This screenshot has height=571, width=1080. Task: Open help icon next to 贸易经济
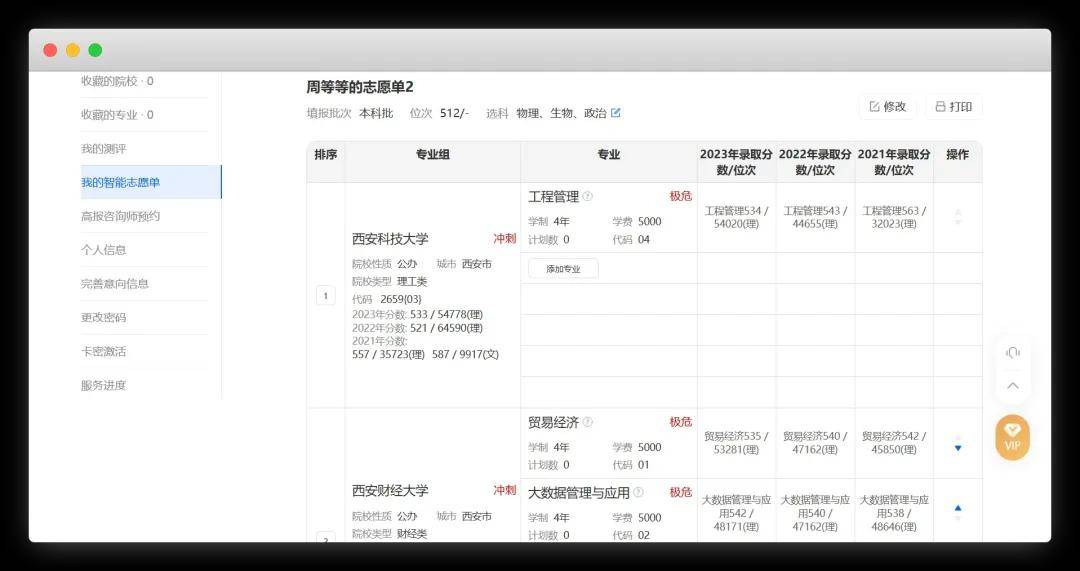coord(588,422)
